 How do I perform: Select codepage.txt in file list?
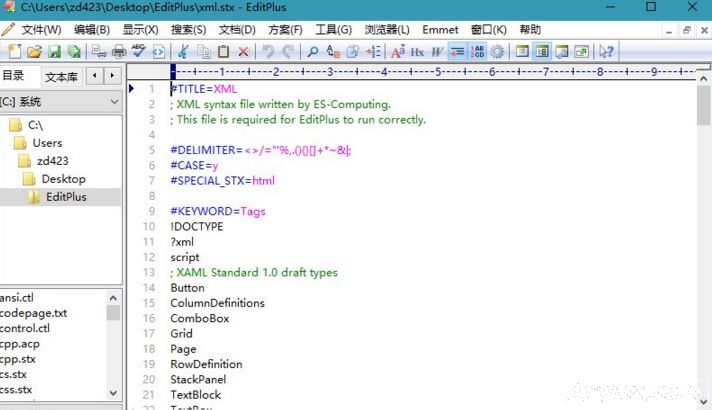[x=34, y=313]
